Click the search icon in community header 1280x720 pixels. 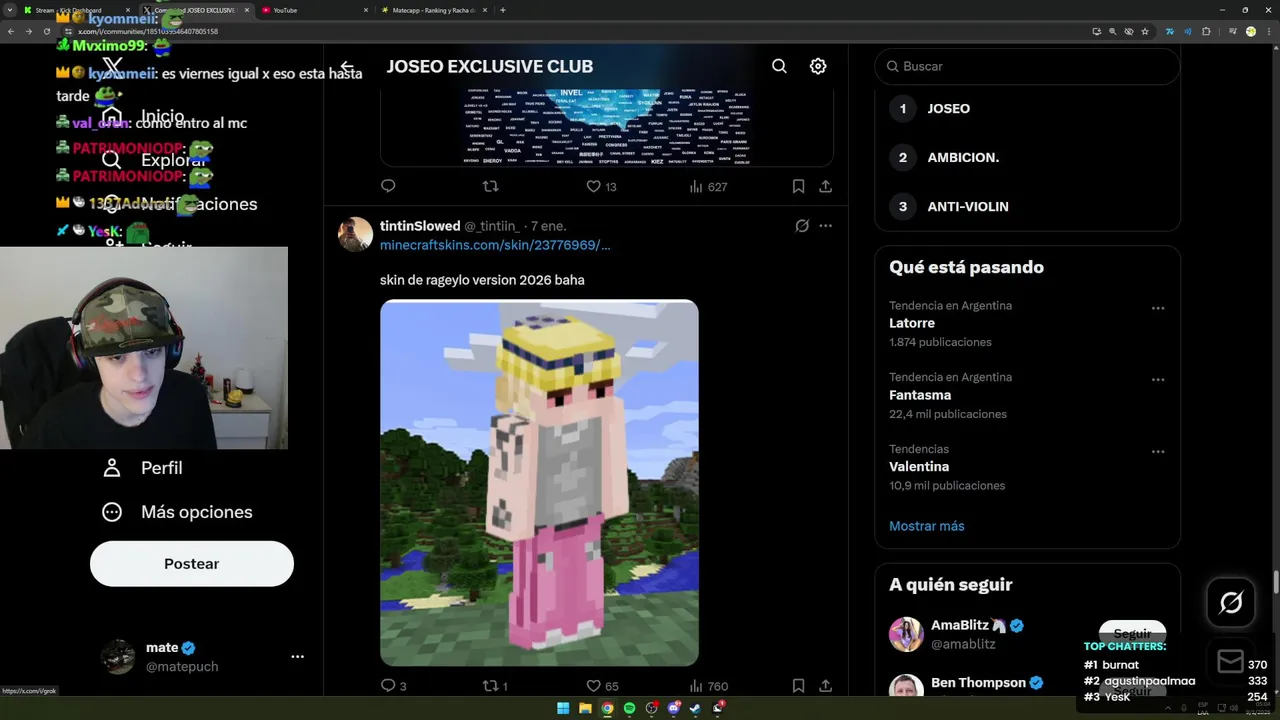(x=779, y=66)
